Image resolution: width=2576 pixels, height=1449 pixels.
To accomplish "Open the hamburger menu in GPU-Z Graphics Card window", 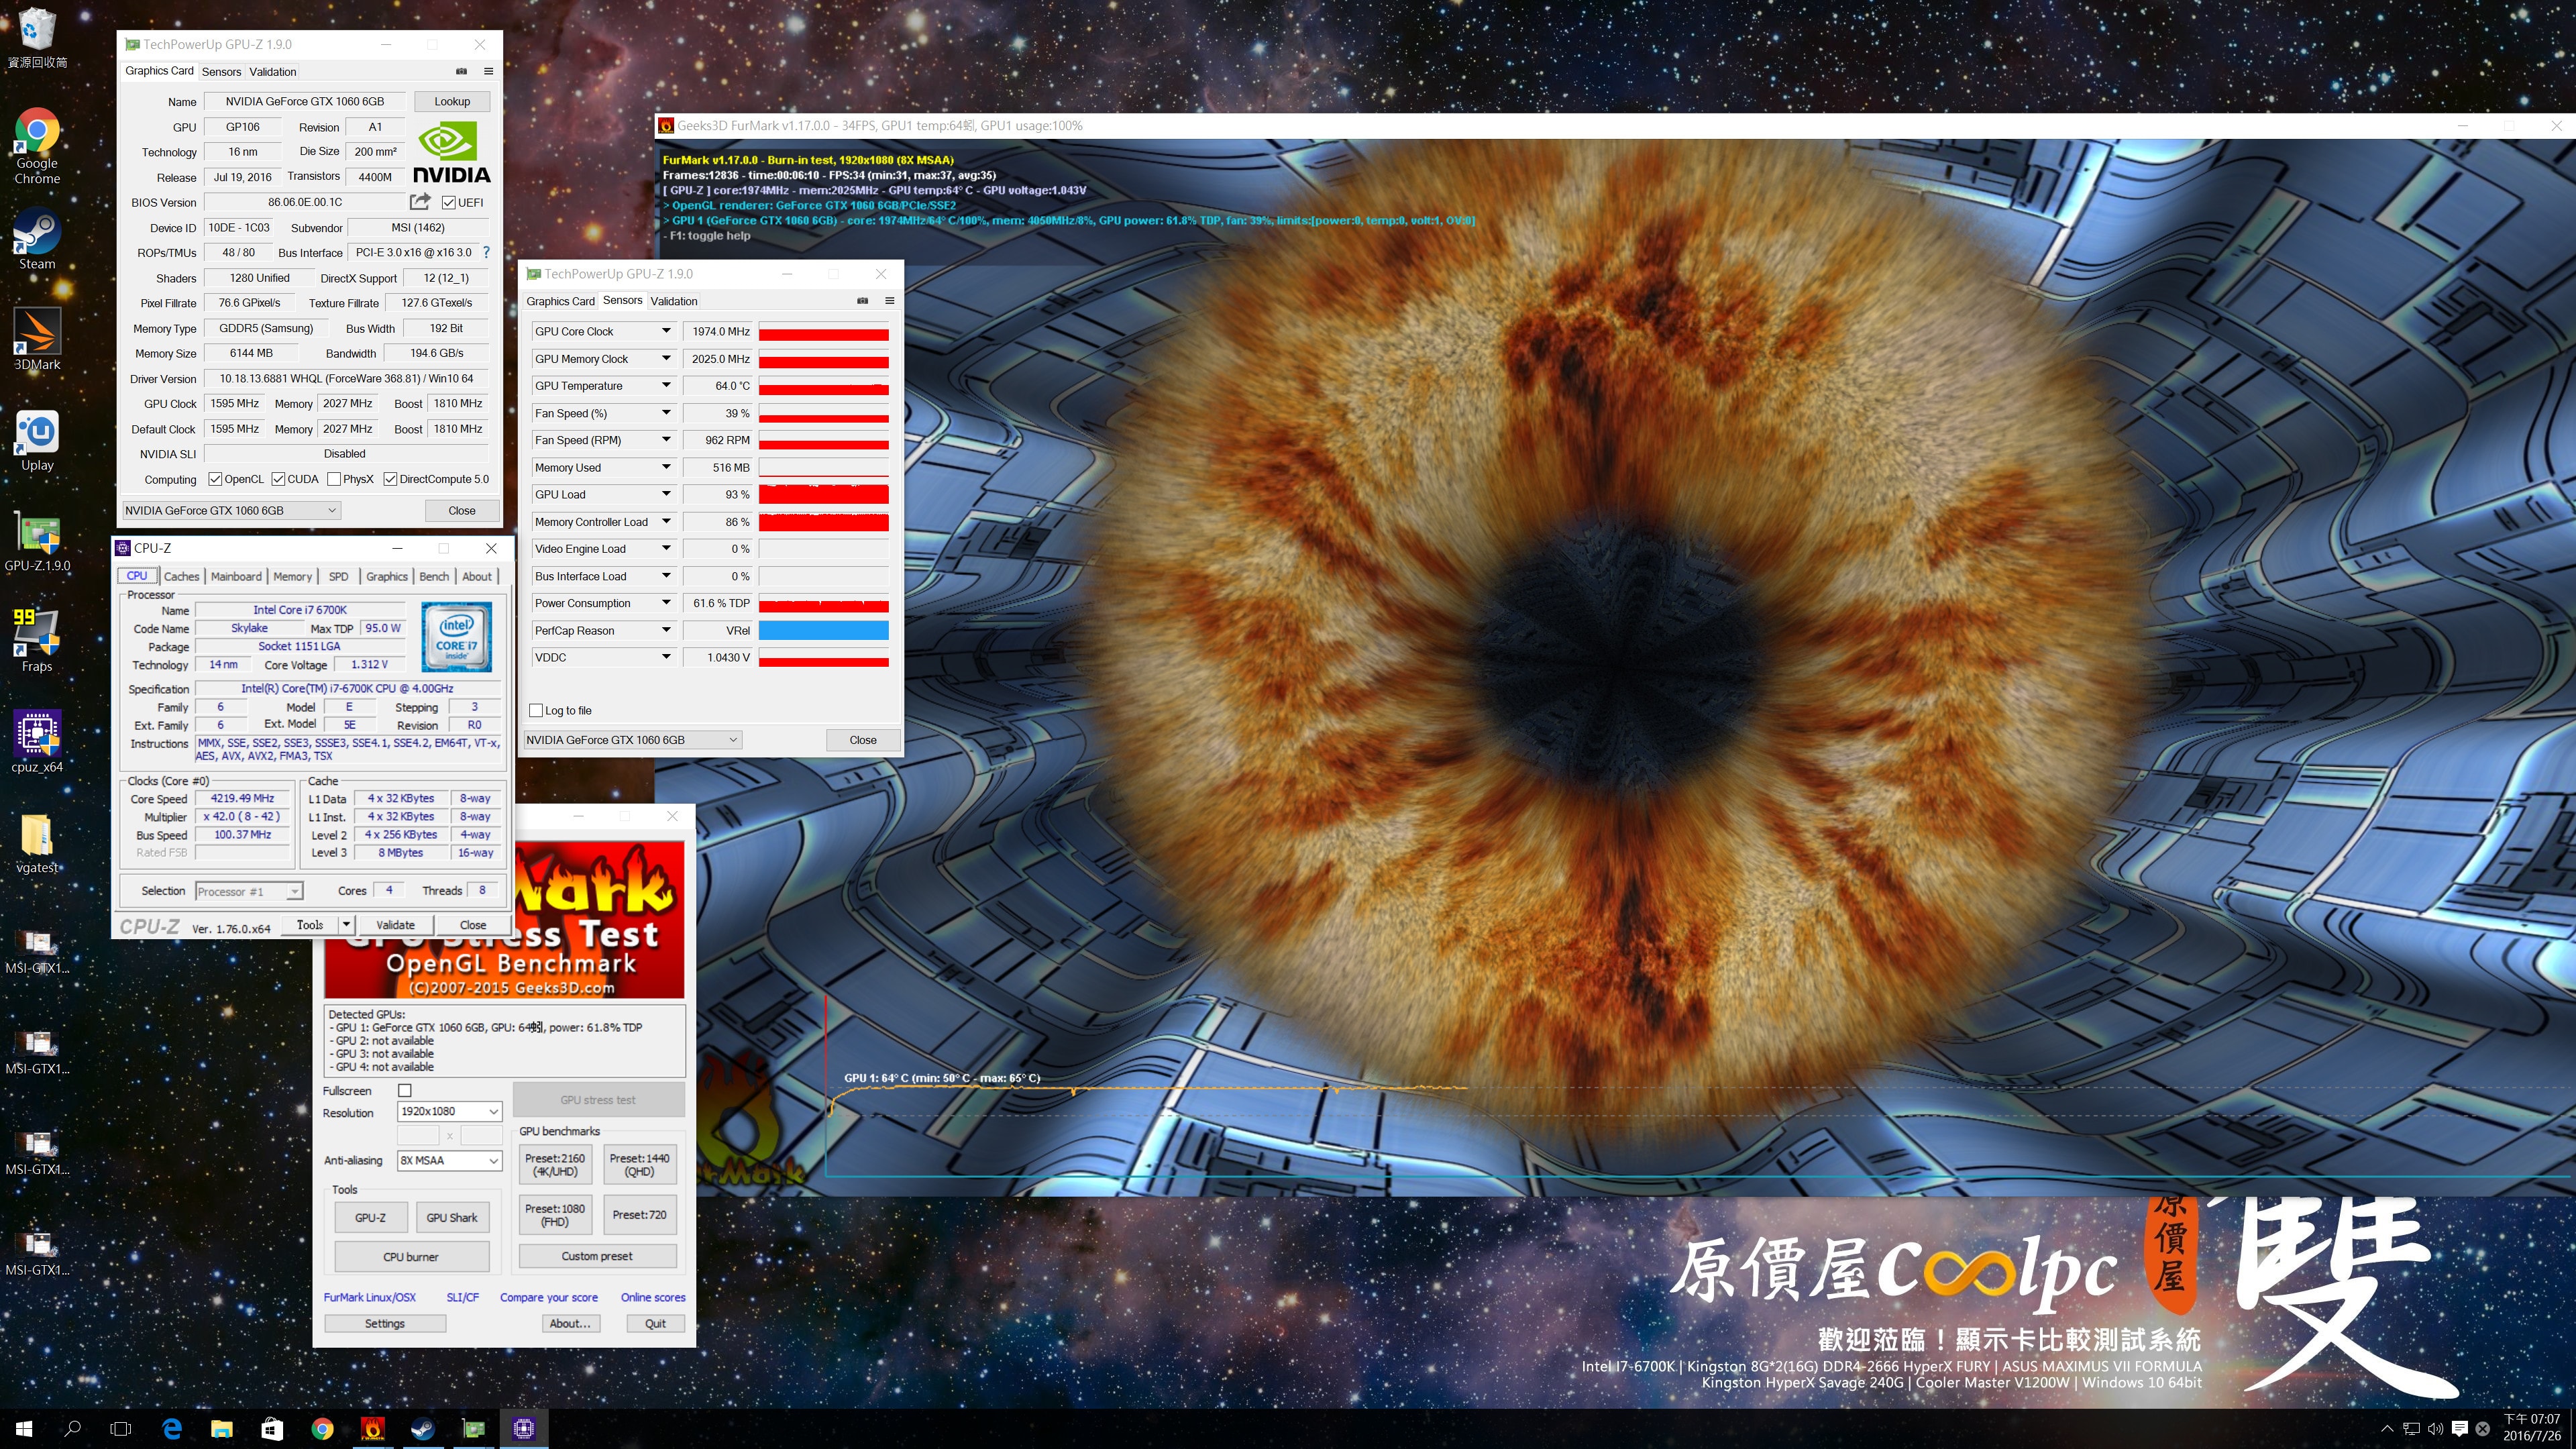I will tap(488, 71).
